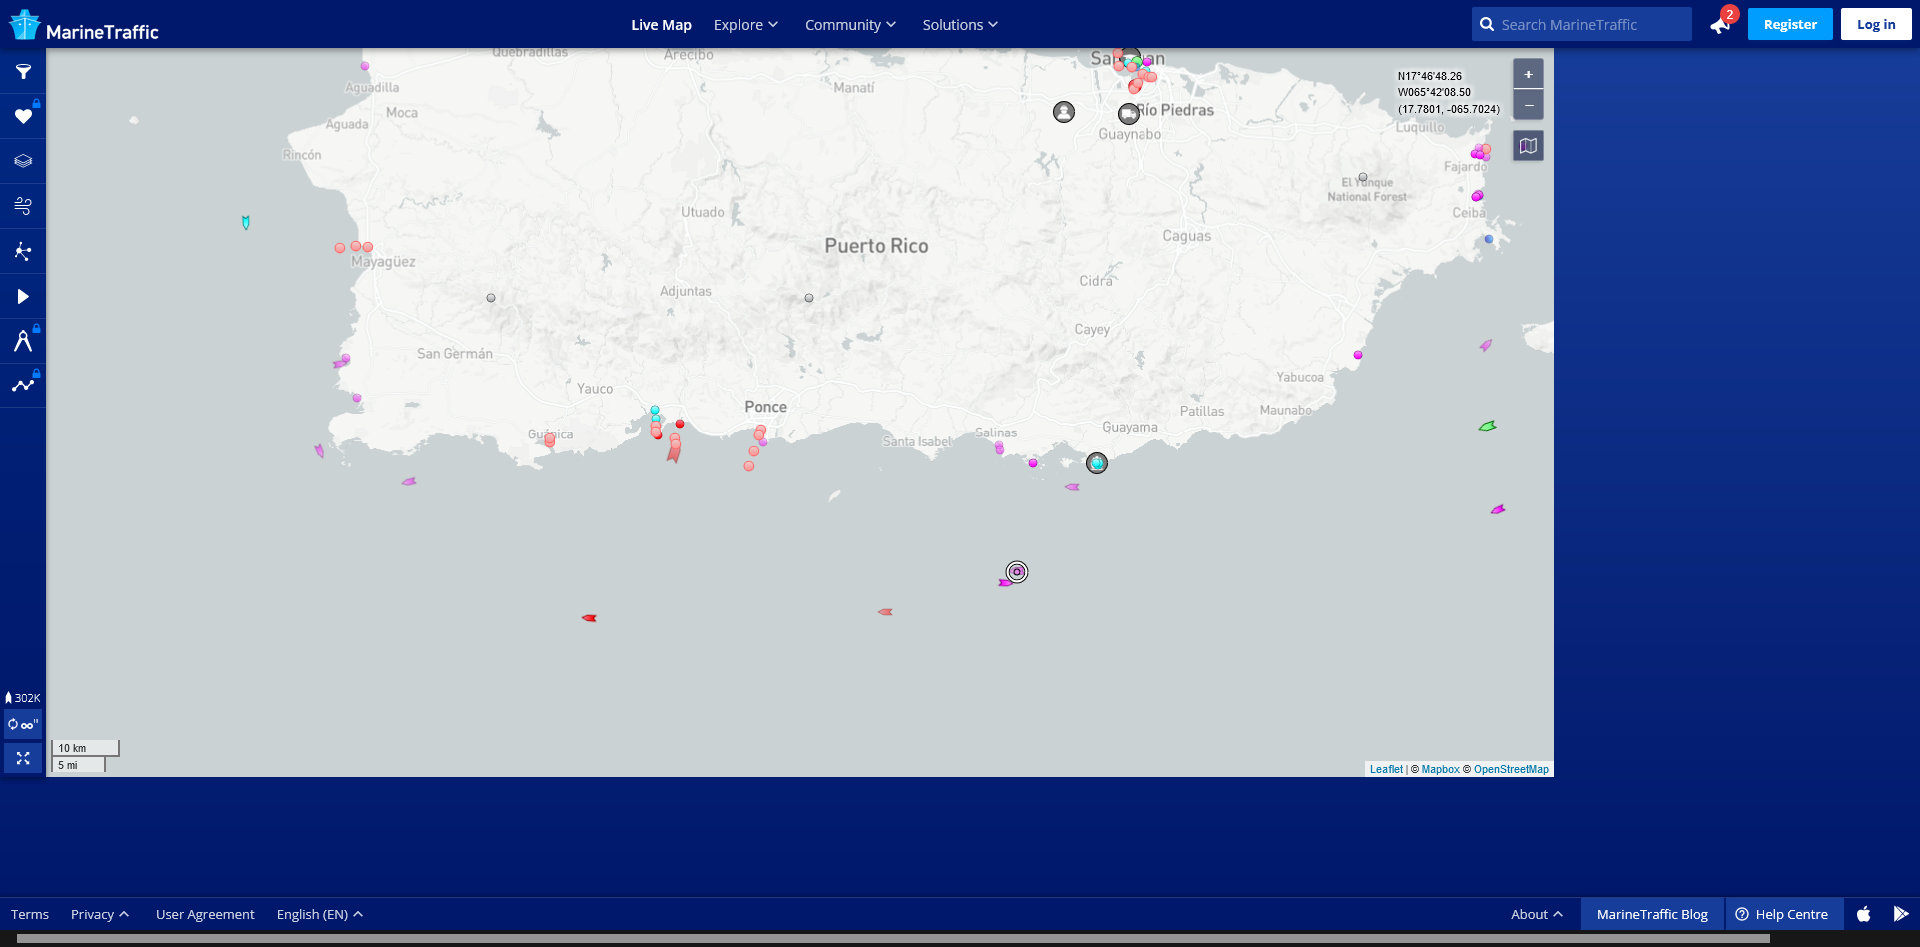Click the 10 km scale bar

pos(86,748)
